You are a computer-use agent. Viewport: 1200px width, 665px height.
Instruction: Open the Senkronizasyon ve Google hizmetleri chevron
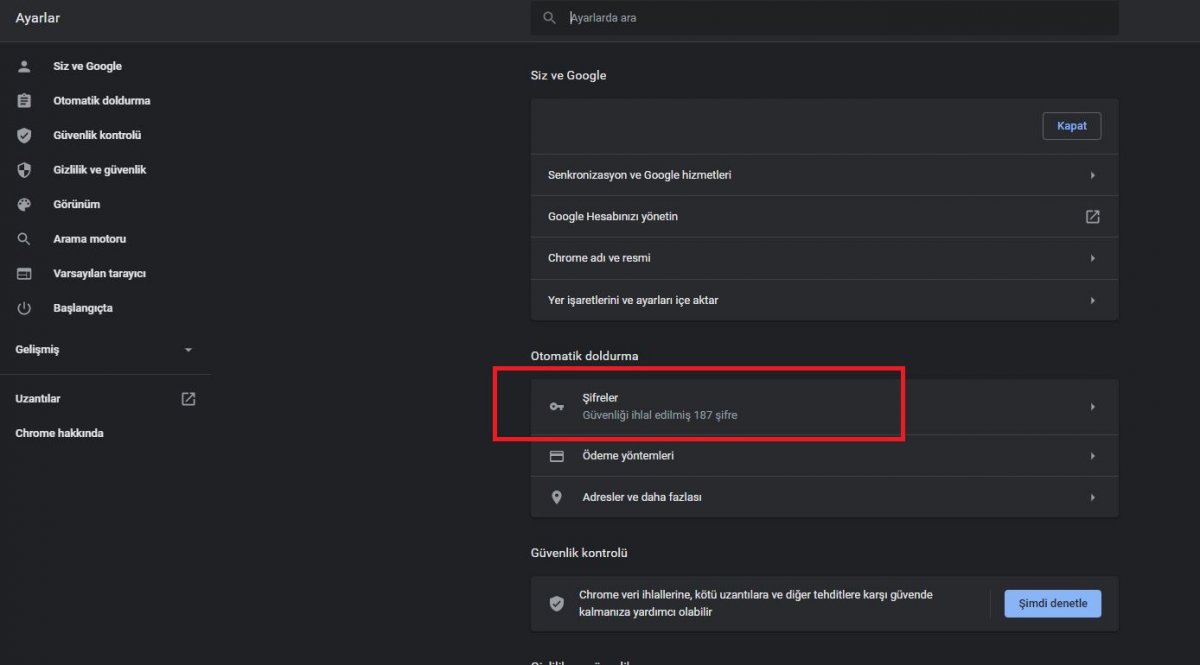[1092, 175]
